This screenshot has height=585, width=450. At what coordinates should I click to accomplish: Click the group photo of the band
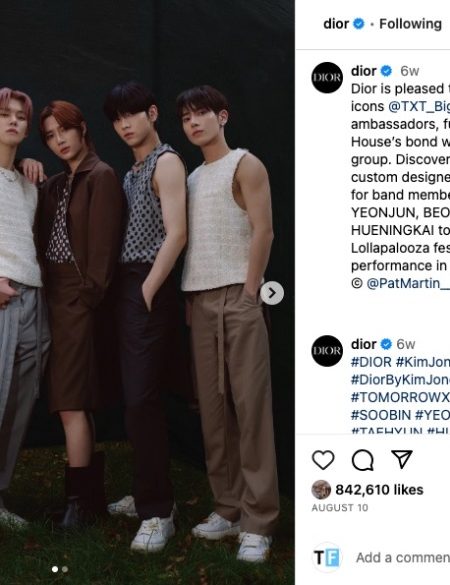click(147, 292)
